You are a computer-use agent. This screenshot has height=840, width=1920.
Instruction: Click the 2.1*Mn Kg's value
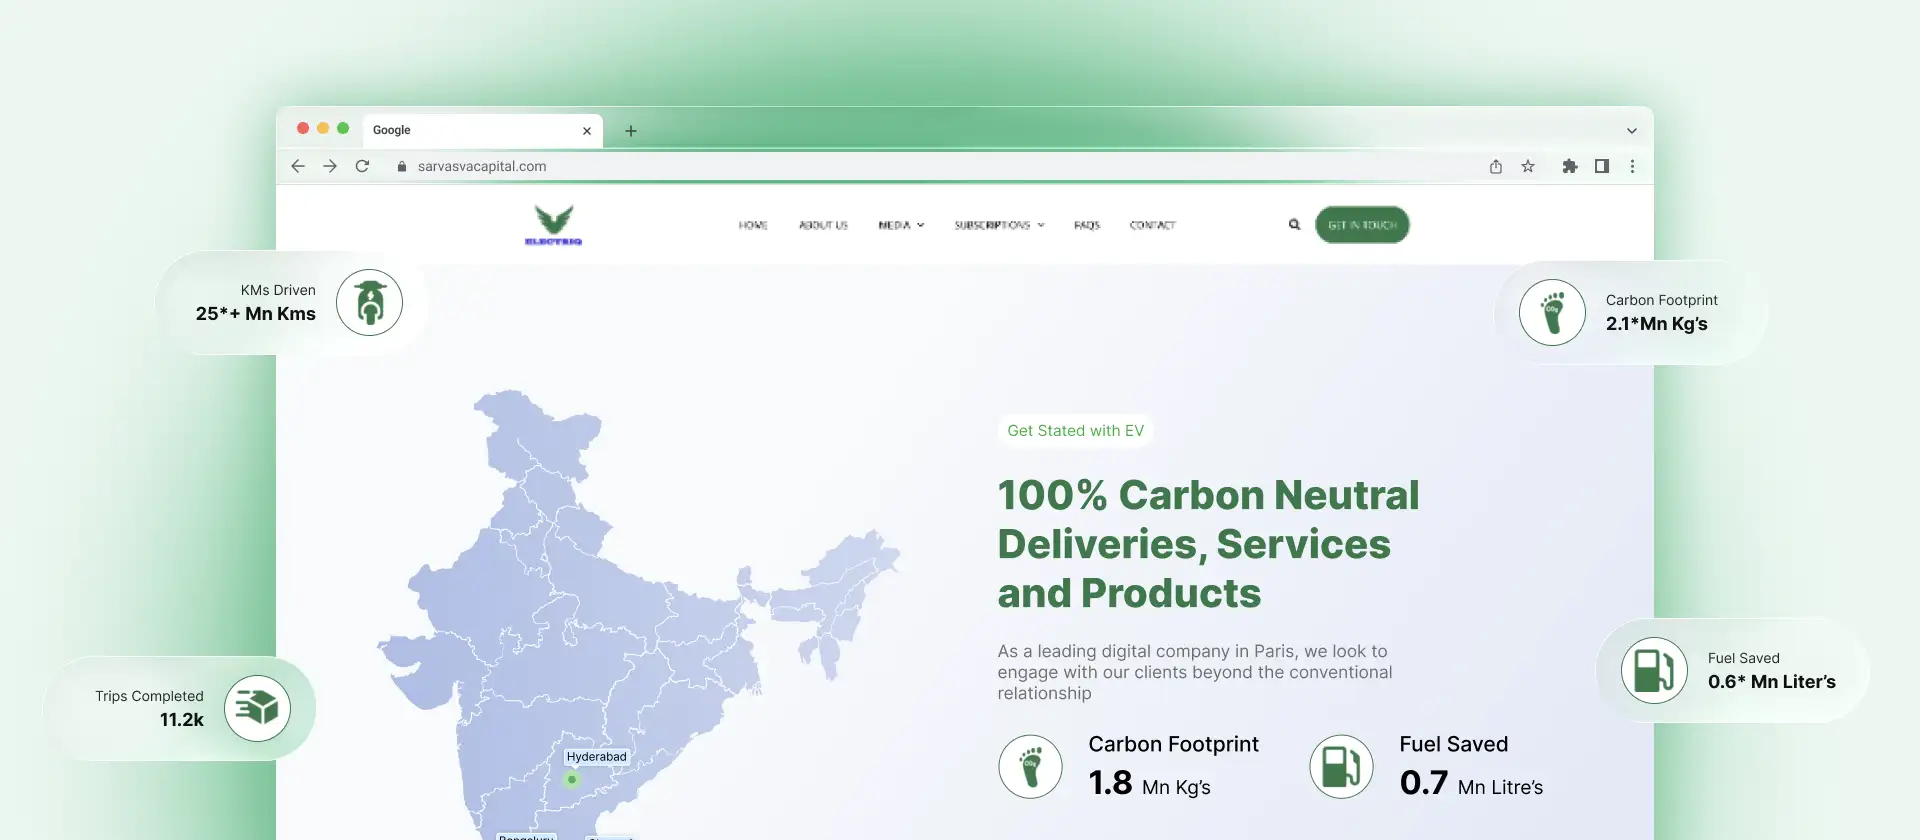[x=1657, y=324]
